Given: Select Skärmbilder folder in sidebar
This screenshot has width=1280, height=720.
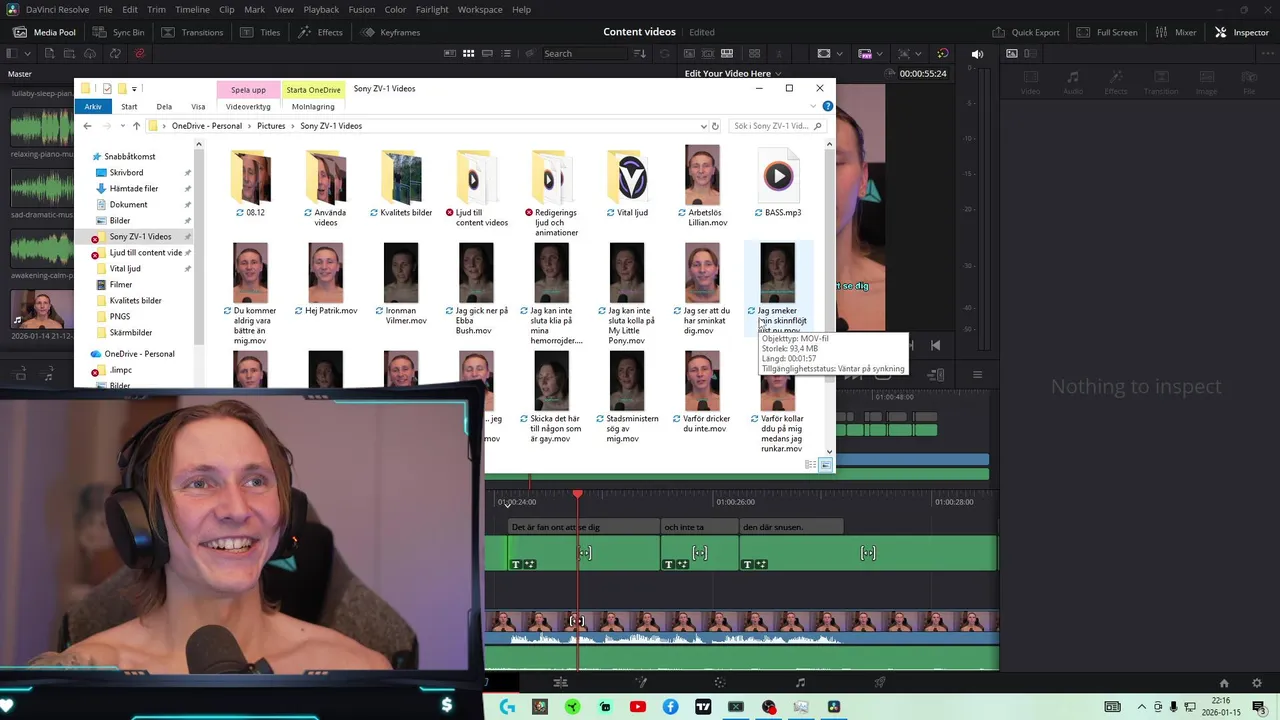Looking at the screenshot, I should 130,333.
